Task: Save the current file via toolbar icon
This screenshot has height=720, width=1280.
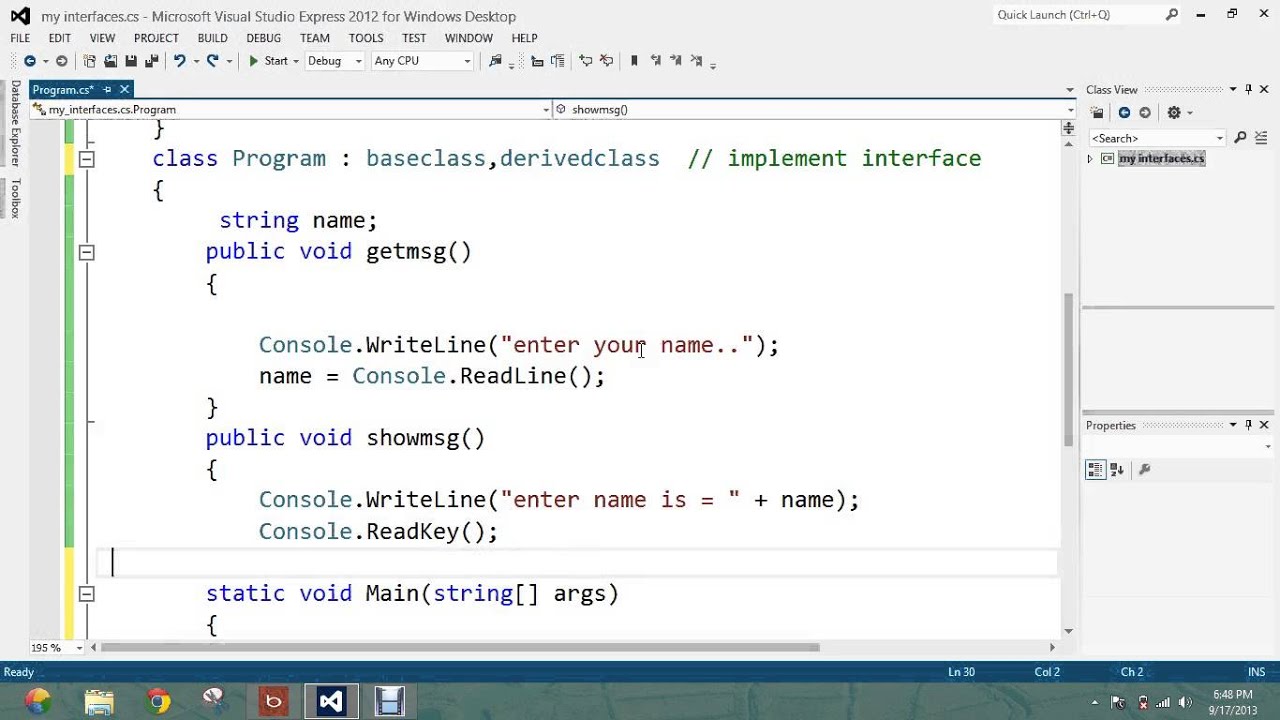Action: point(130,61)
